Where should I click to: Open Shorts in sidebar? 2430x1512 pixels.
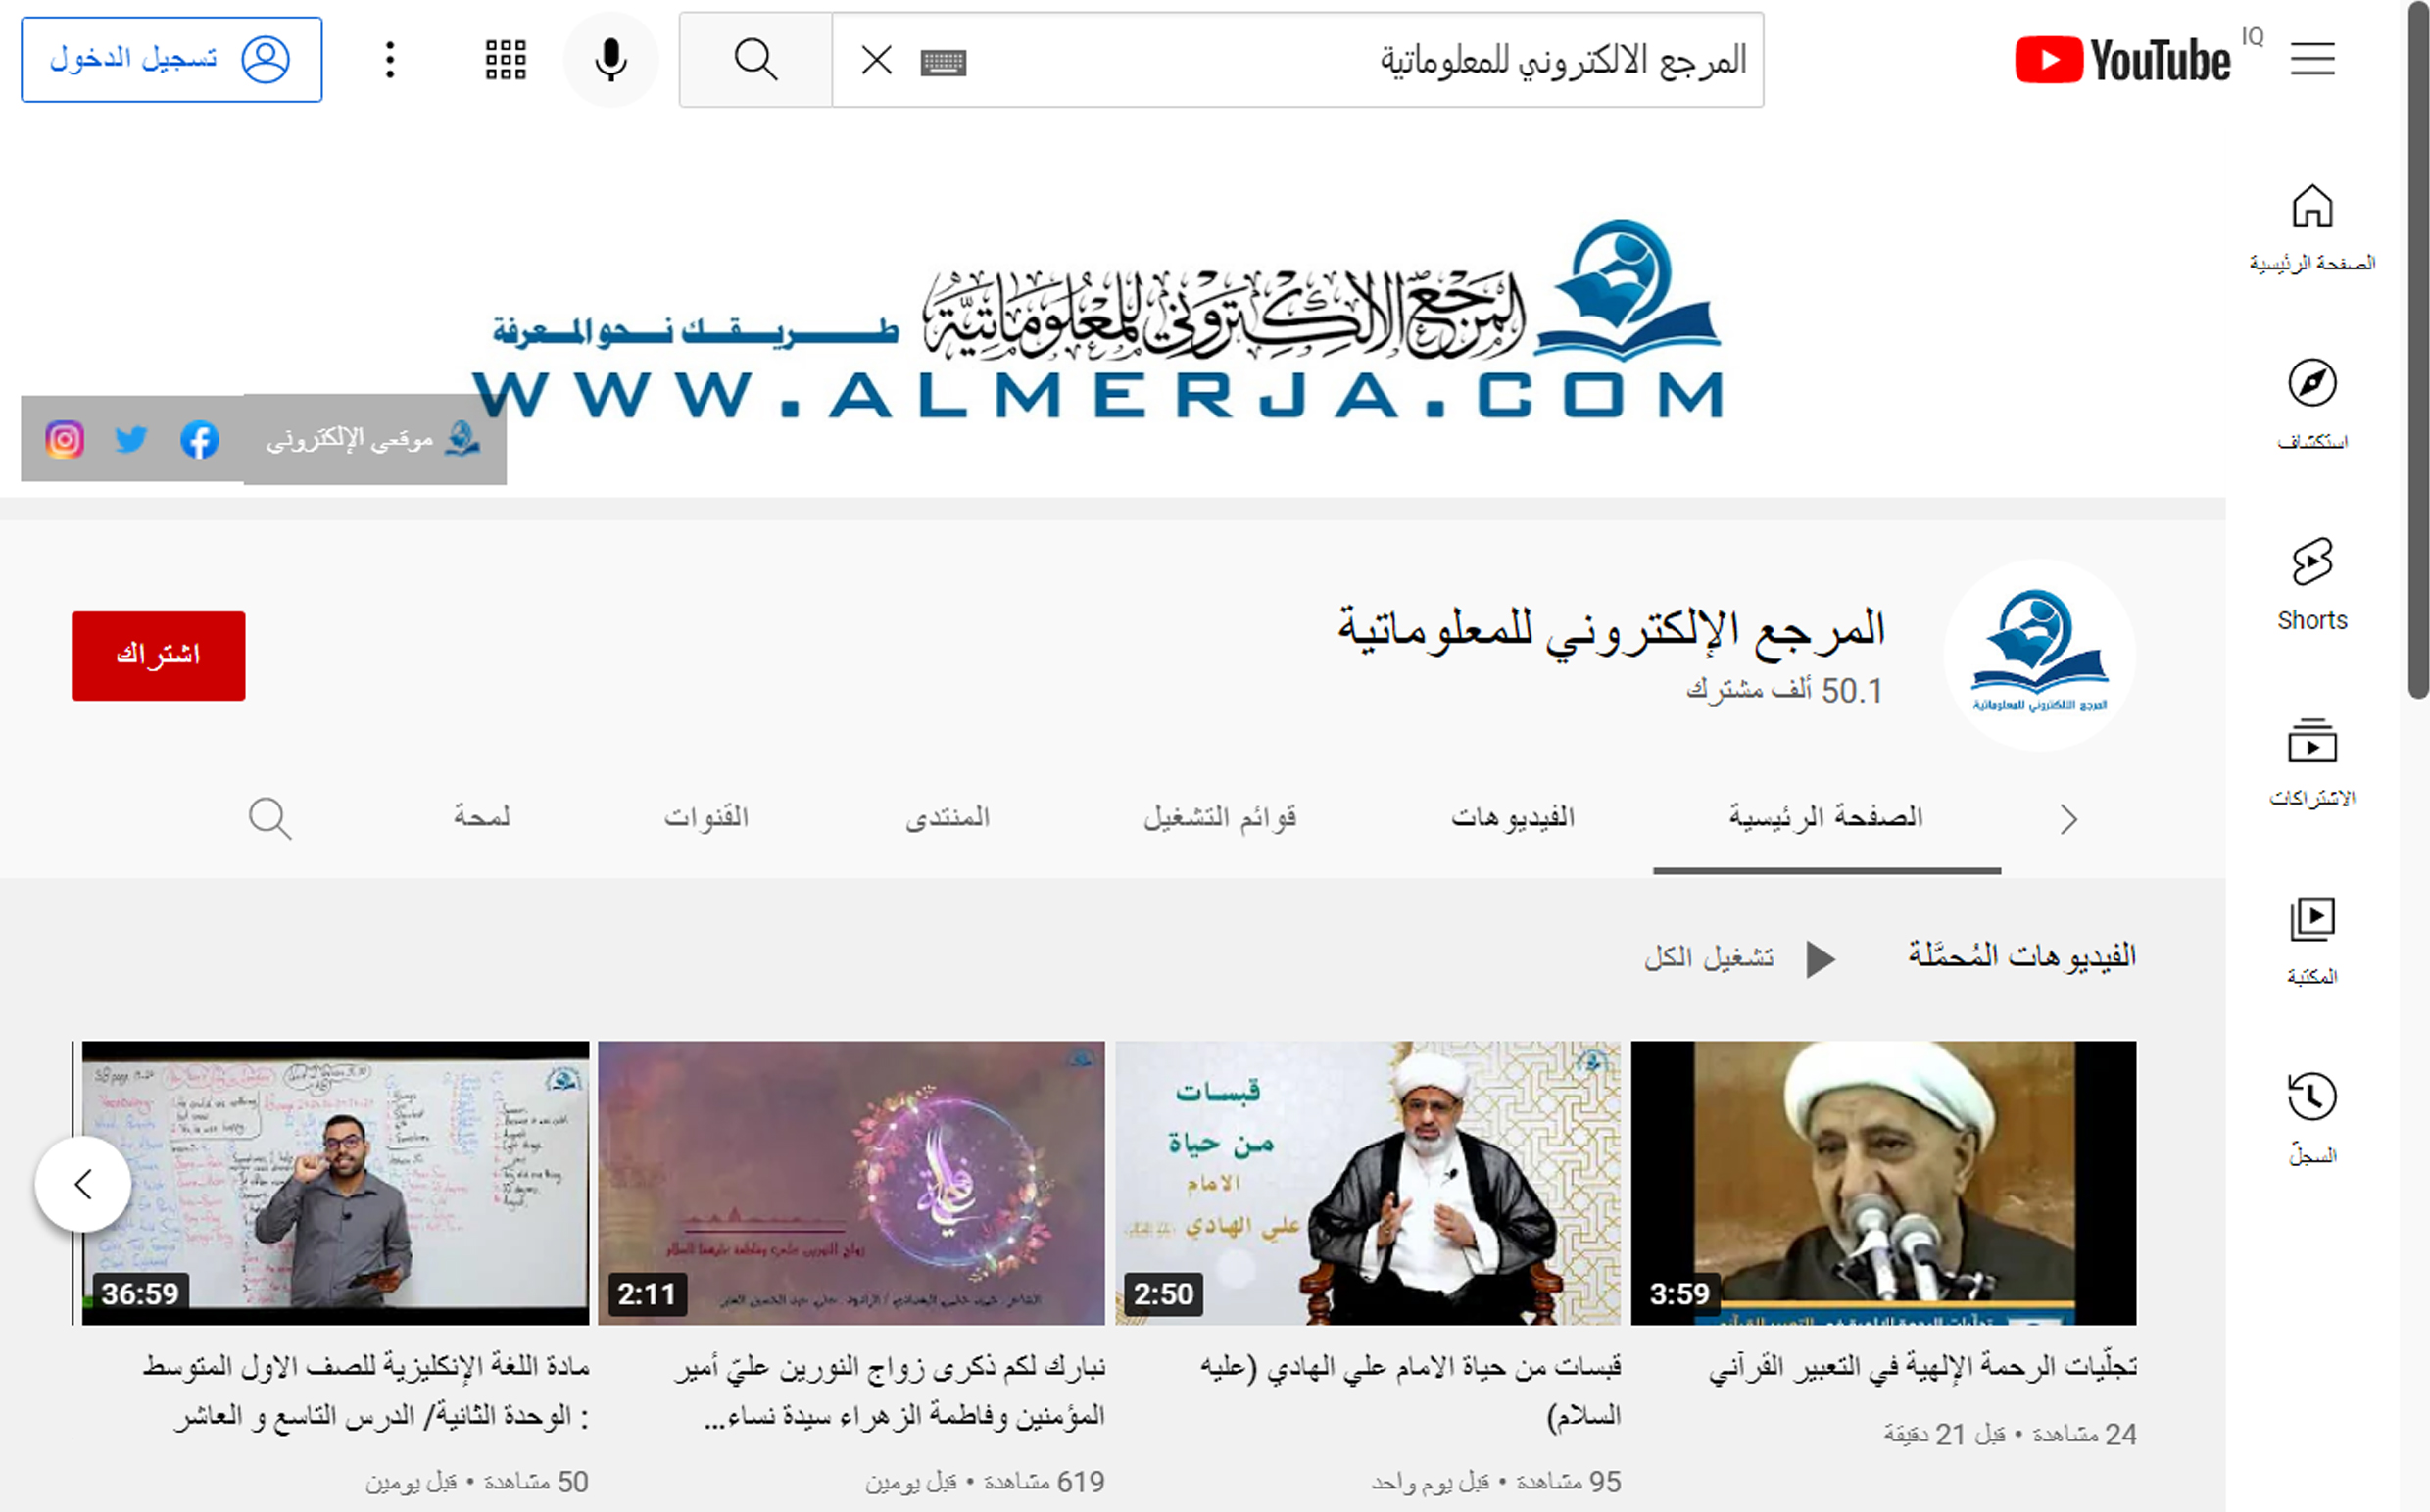[x=2312, y=584]
